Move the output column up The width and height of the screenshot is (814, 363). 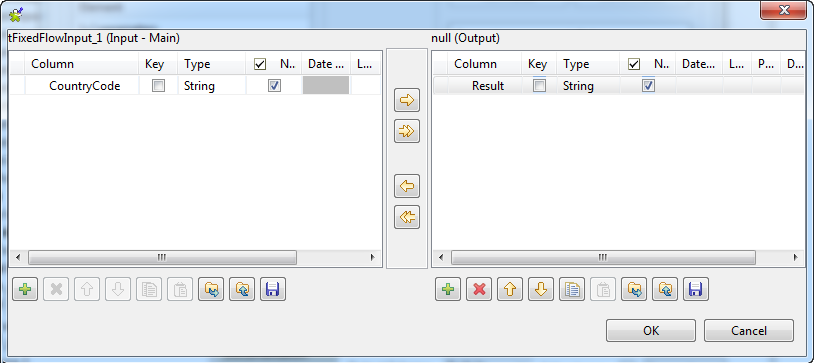[x=510, y=289]
